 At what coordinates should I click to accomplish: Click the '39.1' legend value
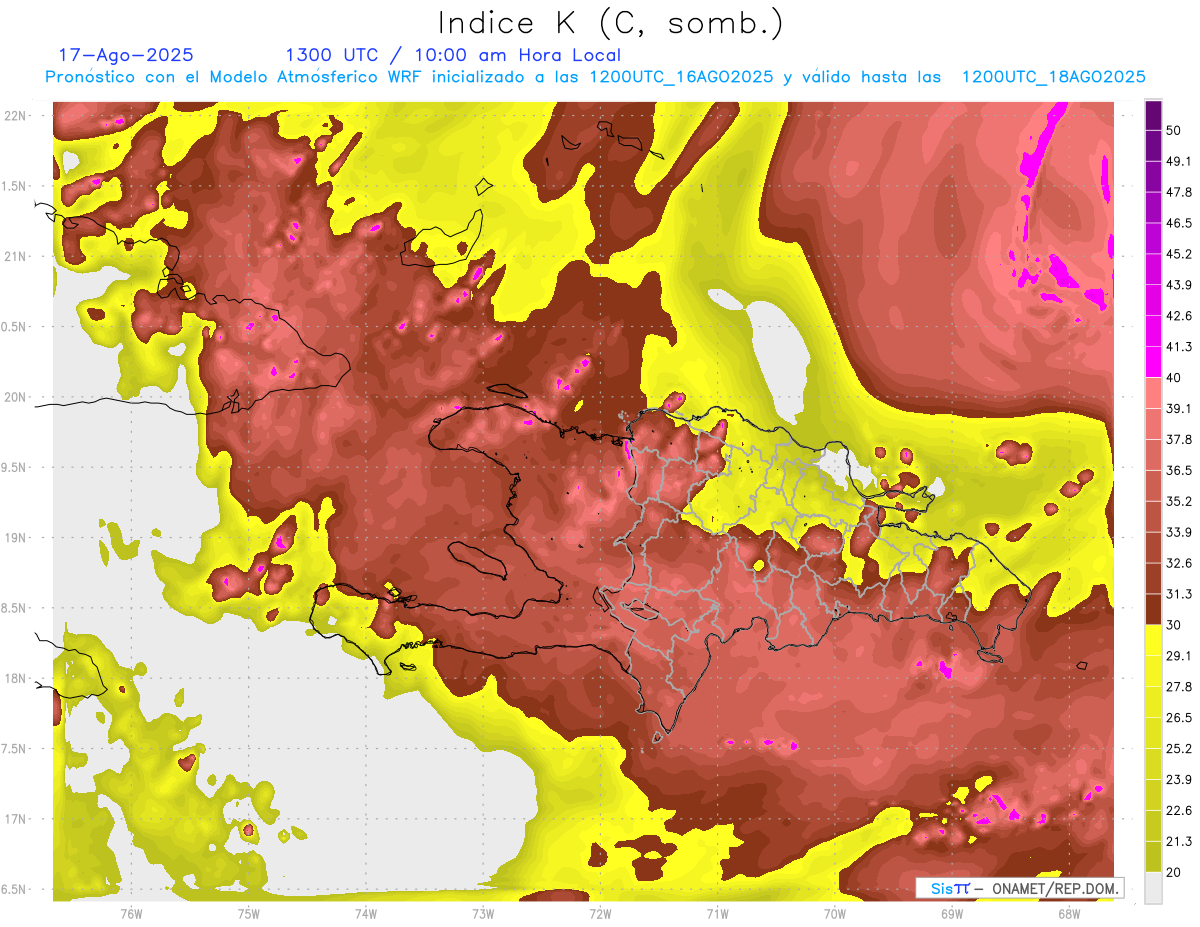1179,409
